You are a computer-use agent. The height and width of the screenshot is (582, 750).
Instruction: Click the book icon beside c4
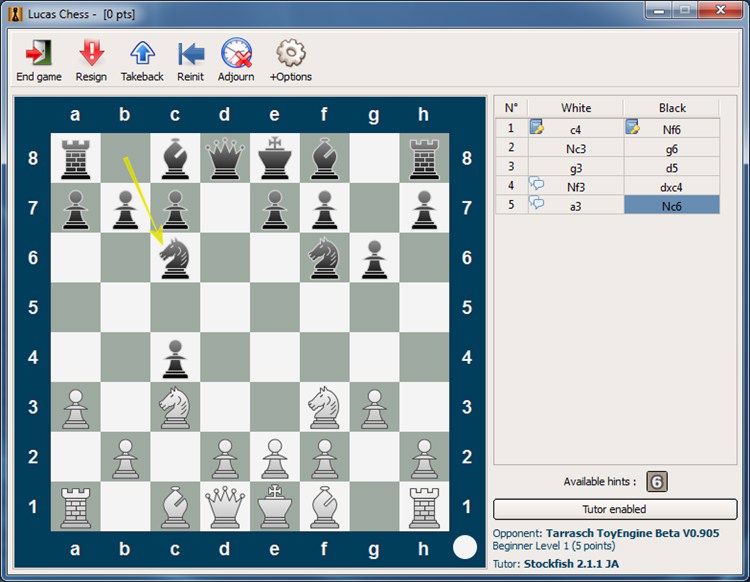[537, 127]
